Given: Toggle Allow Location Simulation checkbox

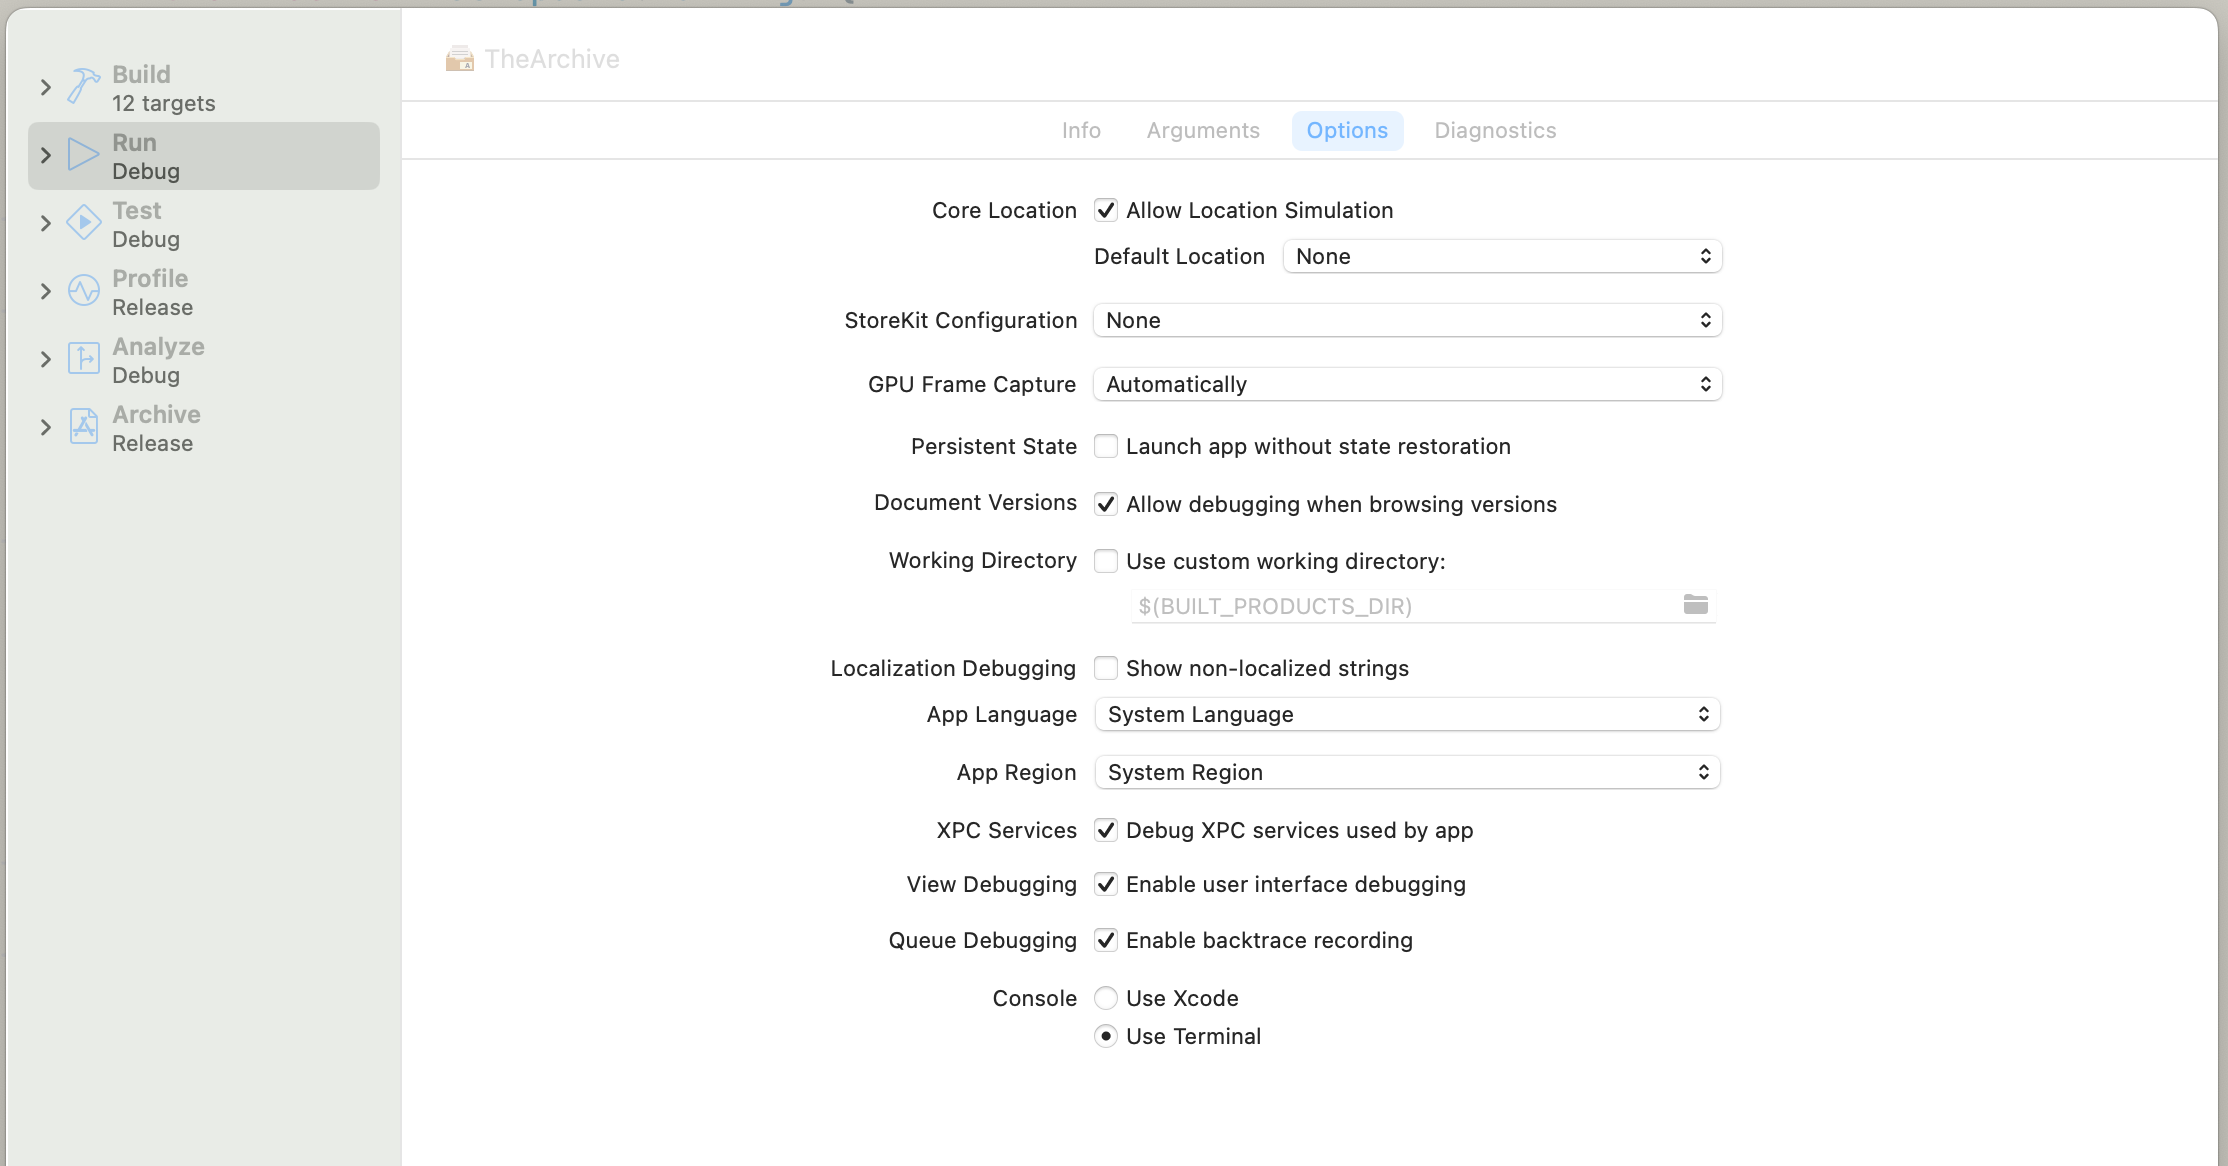Looking at the screenshot, I should tap(1106, 210).
